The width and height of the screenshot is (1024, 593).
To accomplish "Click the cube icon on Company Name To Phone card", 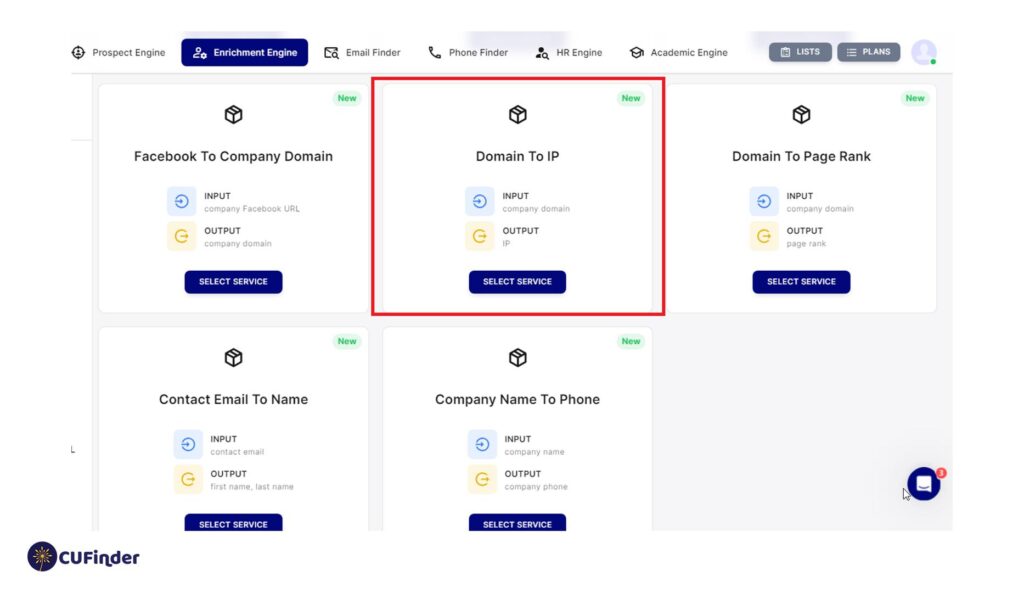I will [517, 358].
